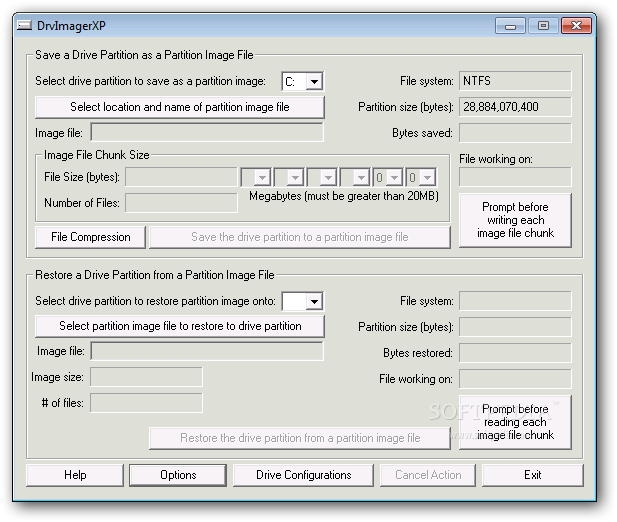The width and height of the screenshot is (617, 522).
Task: Click Restore the drive partition from a partition image file
Action: pyautogui.click(x=300, y=438)
